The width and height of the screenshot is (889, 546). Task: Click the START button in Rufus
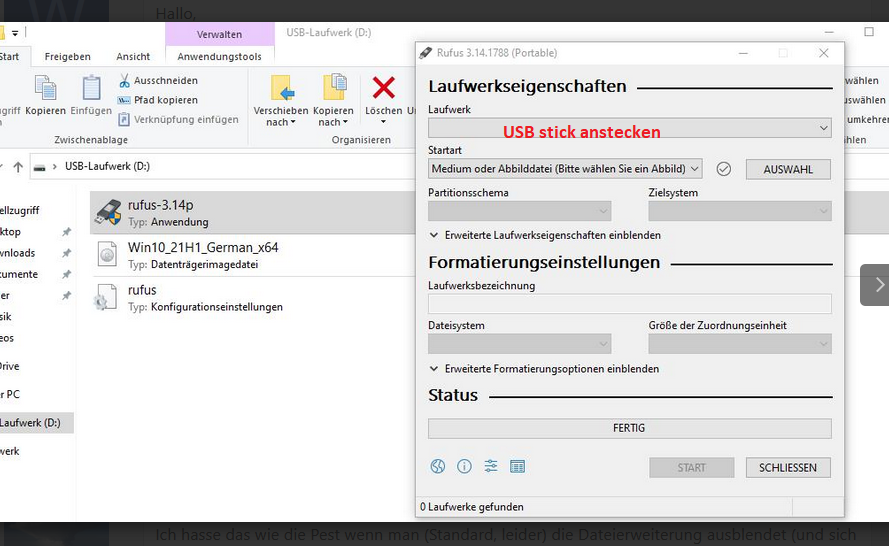[x=692, y=468]
